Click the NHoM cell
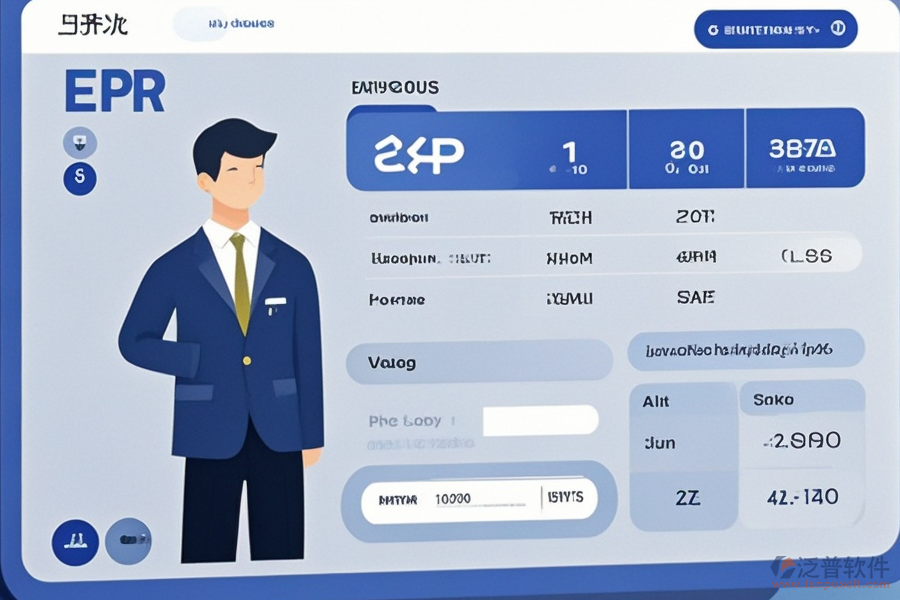The image size is (900, 600). pos(569,258)
